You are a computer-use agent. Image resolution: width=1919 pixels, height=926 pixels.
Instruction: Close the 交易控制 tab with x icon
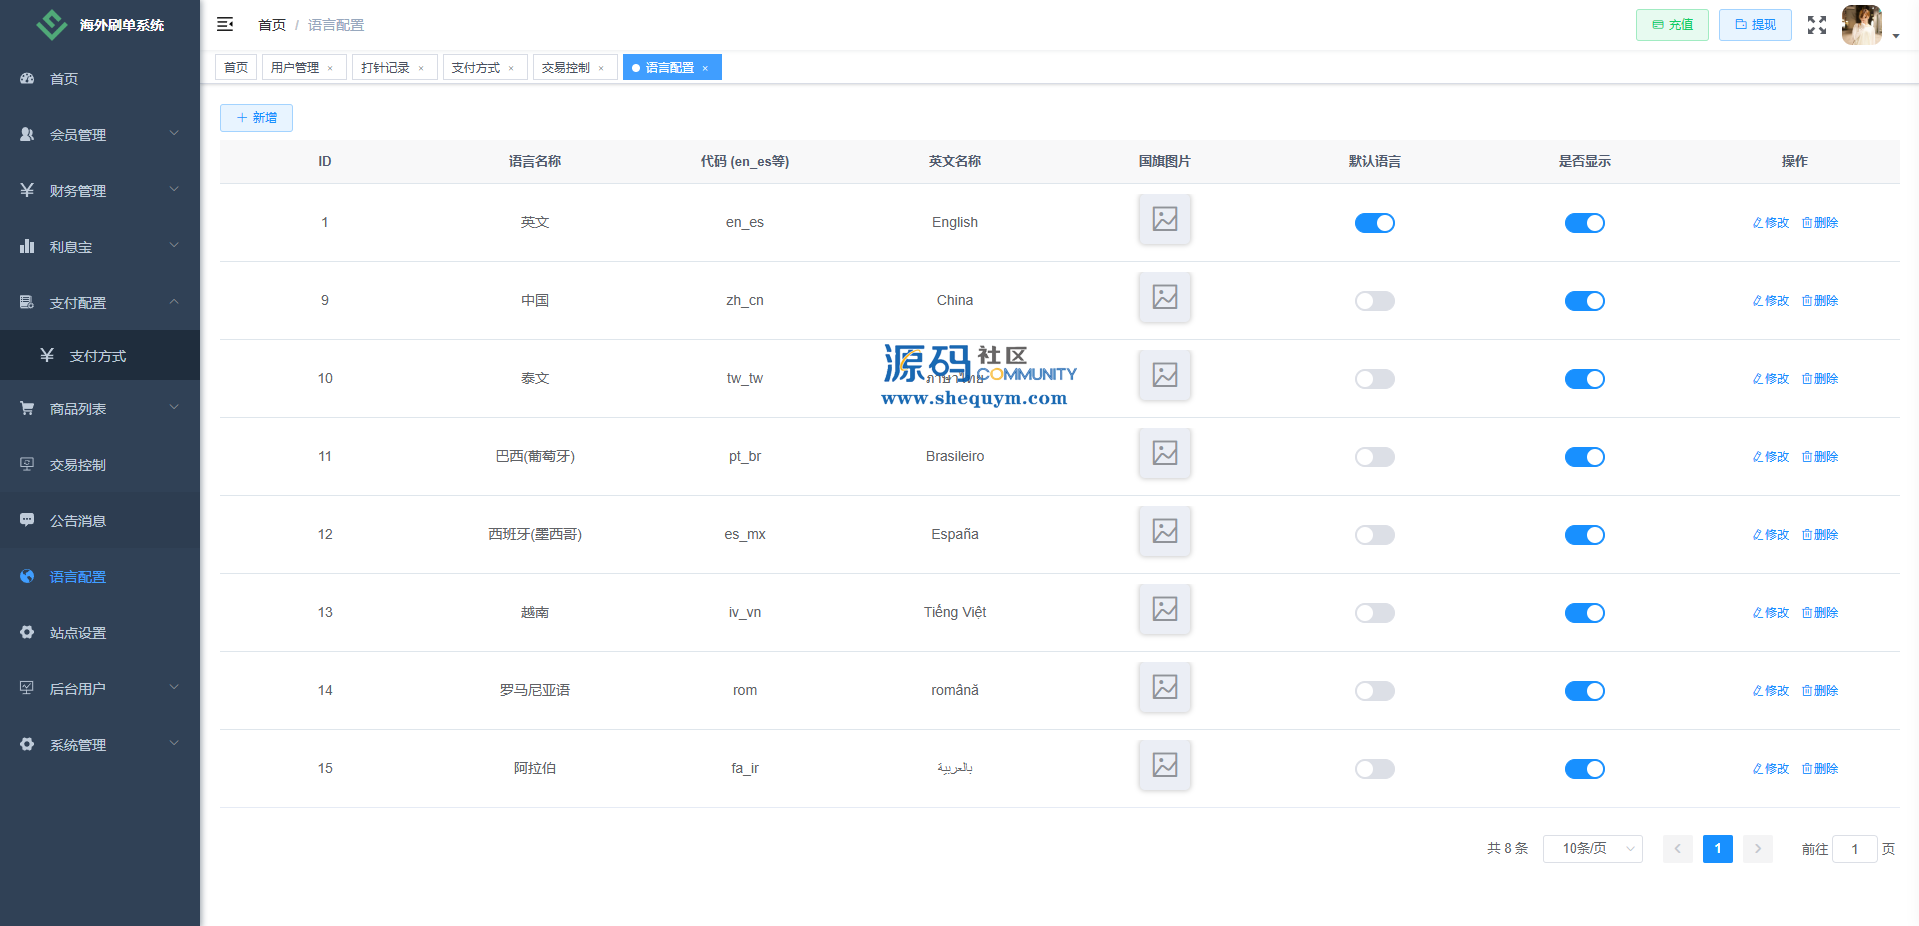coord(601,68)
